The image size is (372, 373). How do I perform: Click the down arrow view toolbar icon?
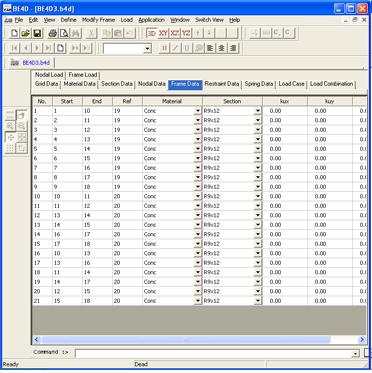209,33
